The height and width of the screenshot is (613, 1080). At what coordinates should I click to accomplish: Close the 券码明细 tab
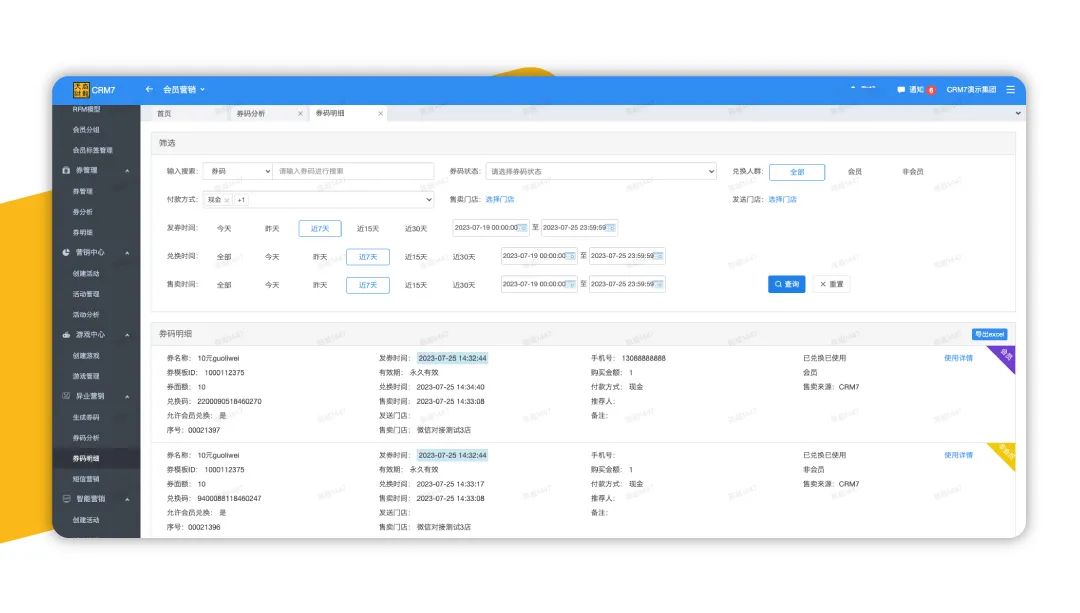click(380, 114)
